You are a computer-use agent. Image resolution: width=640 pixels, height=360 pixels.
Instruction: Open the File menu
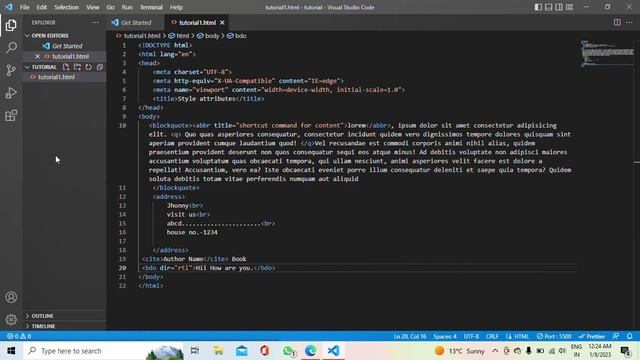click(x=24, y=7)
